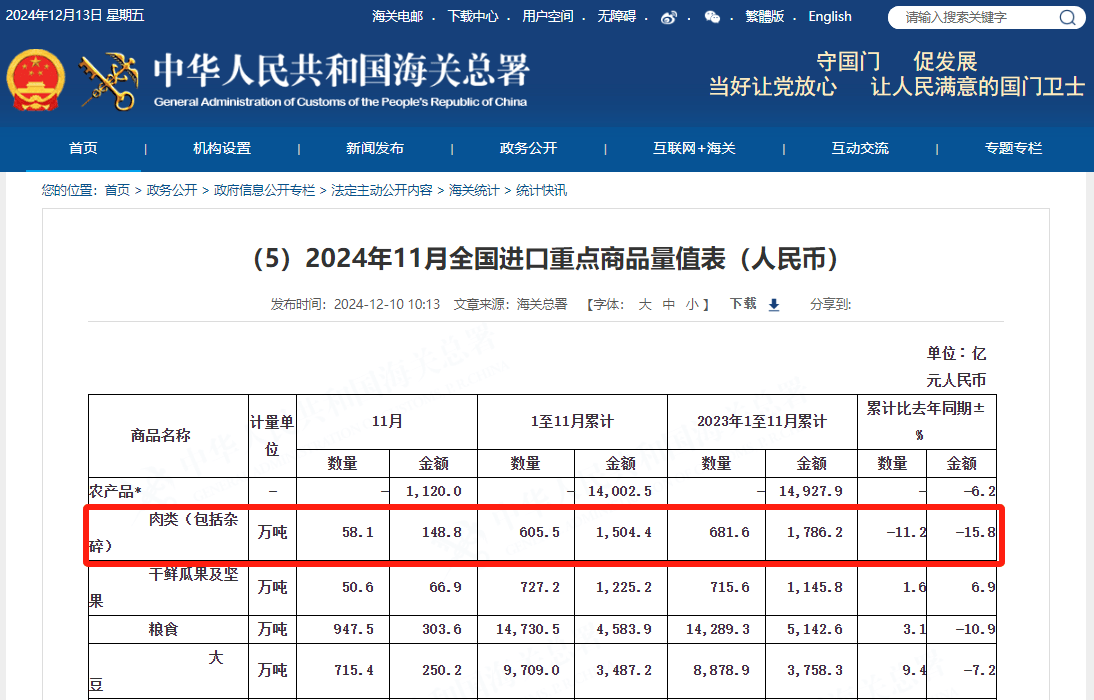Click the WeChat icon in top bar
1094x700 pixels.
[712, 17]
